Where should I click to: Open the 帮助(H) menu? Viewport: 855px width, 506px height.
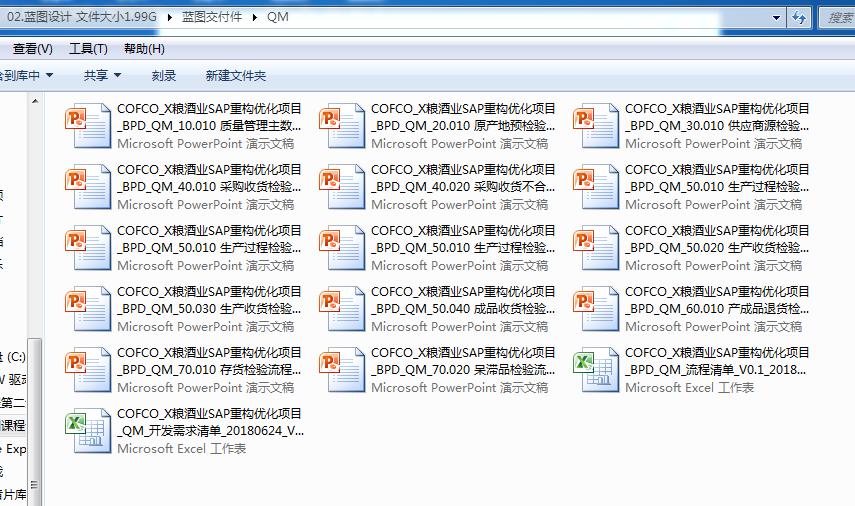point(144,49)
